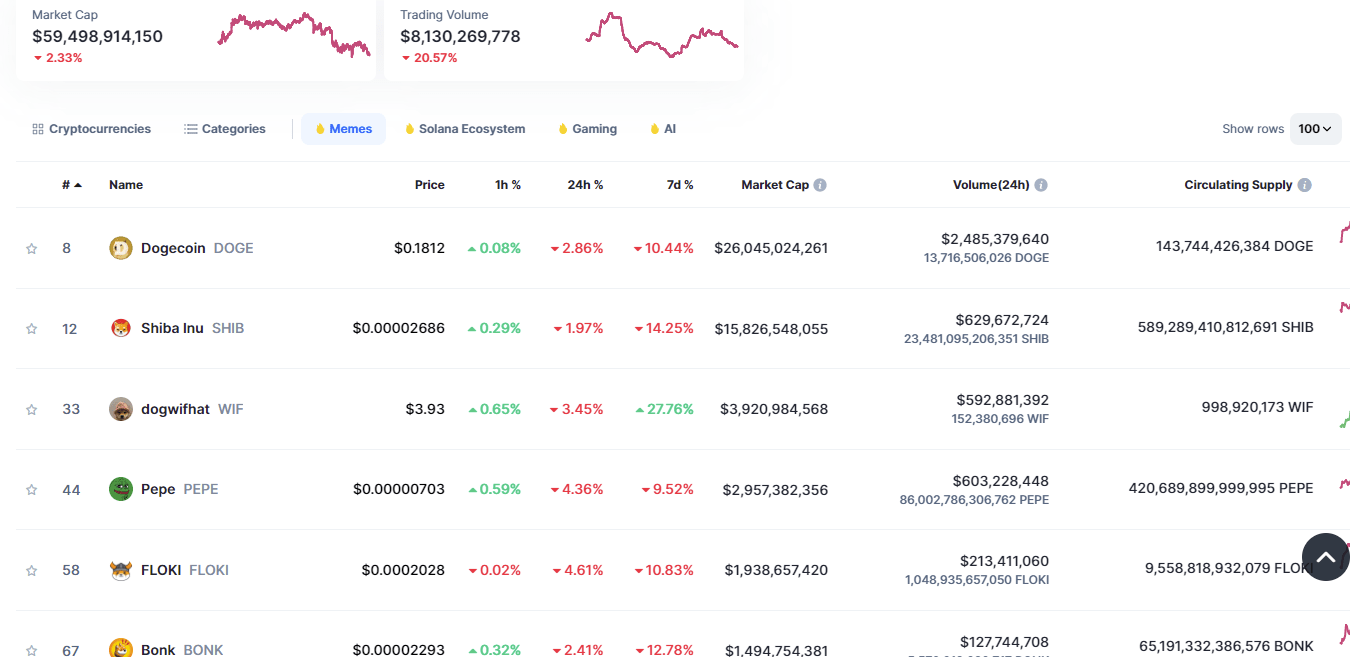Sort table by the # rank column
Viewport: 1366px width, 657px height.
[71, 185]
